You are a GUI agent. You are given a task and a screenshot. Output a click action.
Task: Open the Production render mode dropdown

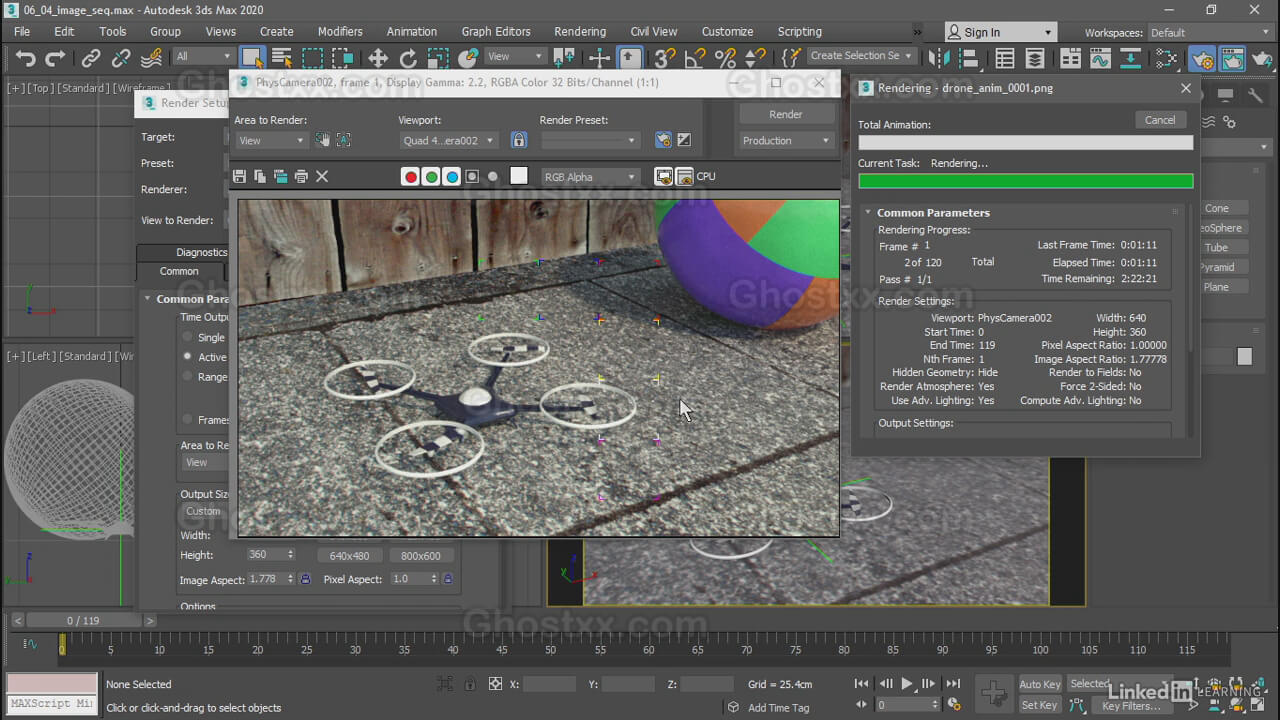tap(785, 141)
